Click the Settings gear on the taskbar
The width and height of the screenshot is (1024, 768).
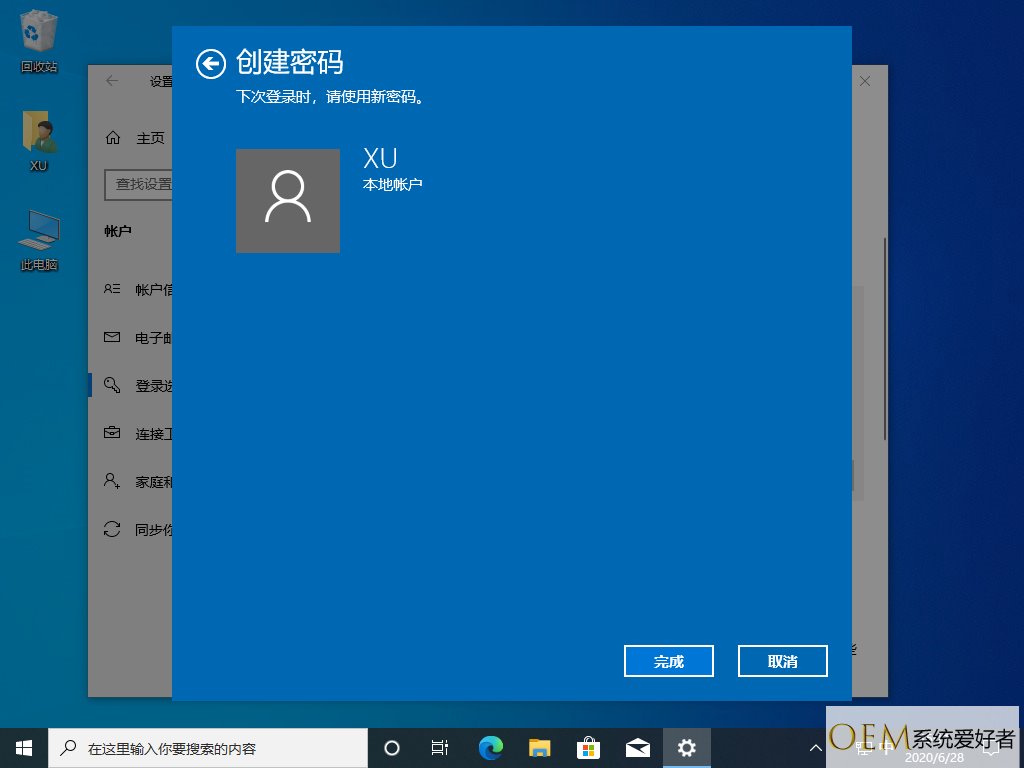[x=686, y=747]
